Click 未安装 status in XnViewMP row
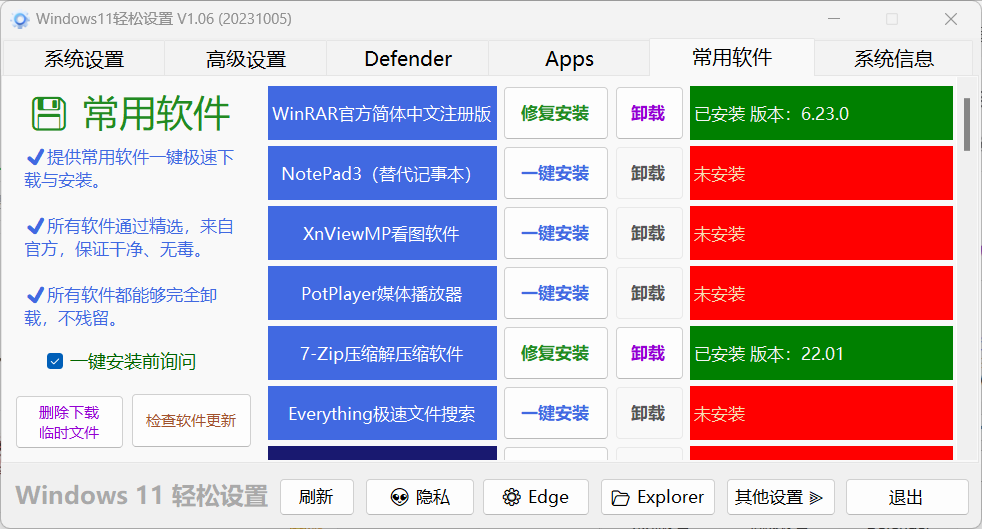Image resolution: width=982 pixels, height=529 pixels. (x=821, y=234)
